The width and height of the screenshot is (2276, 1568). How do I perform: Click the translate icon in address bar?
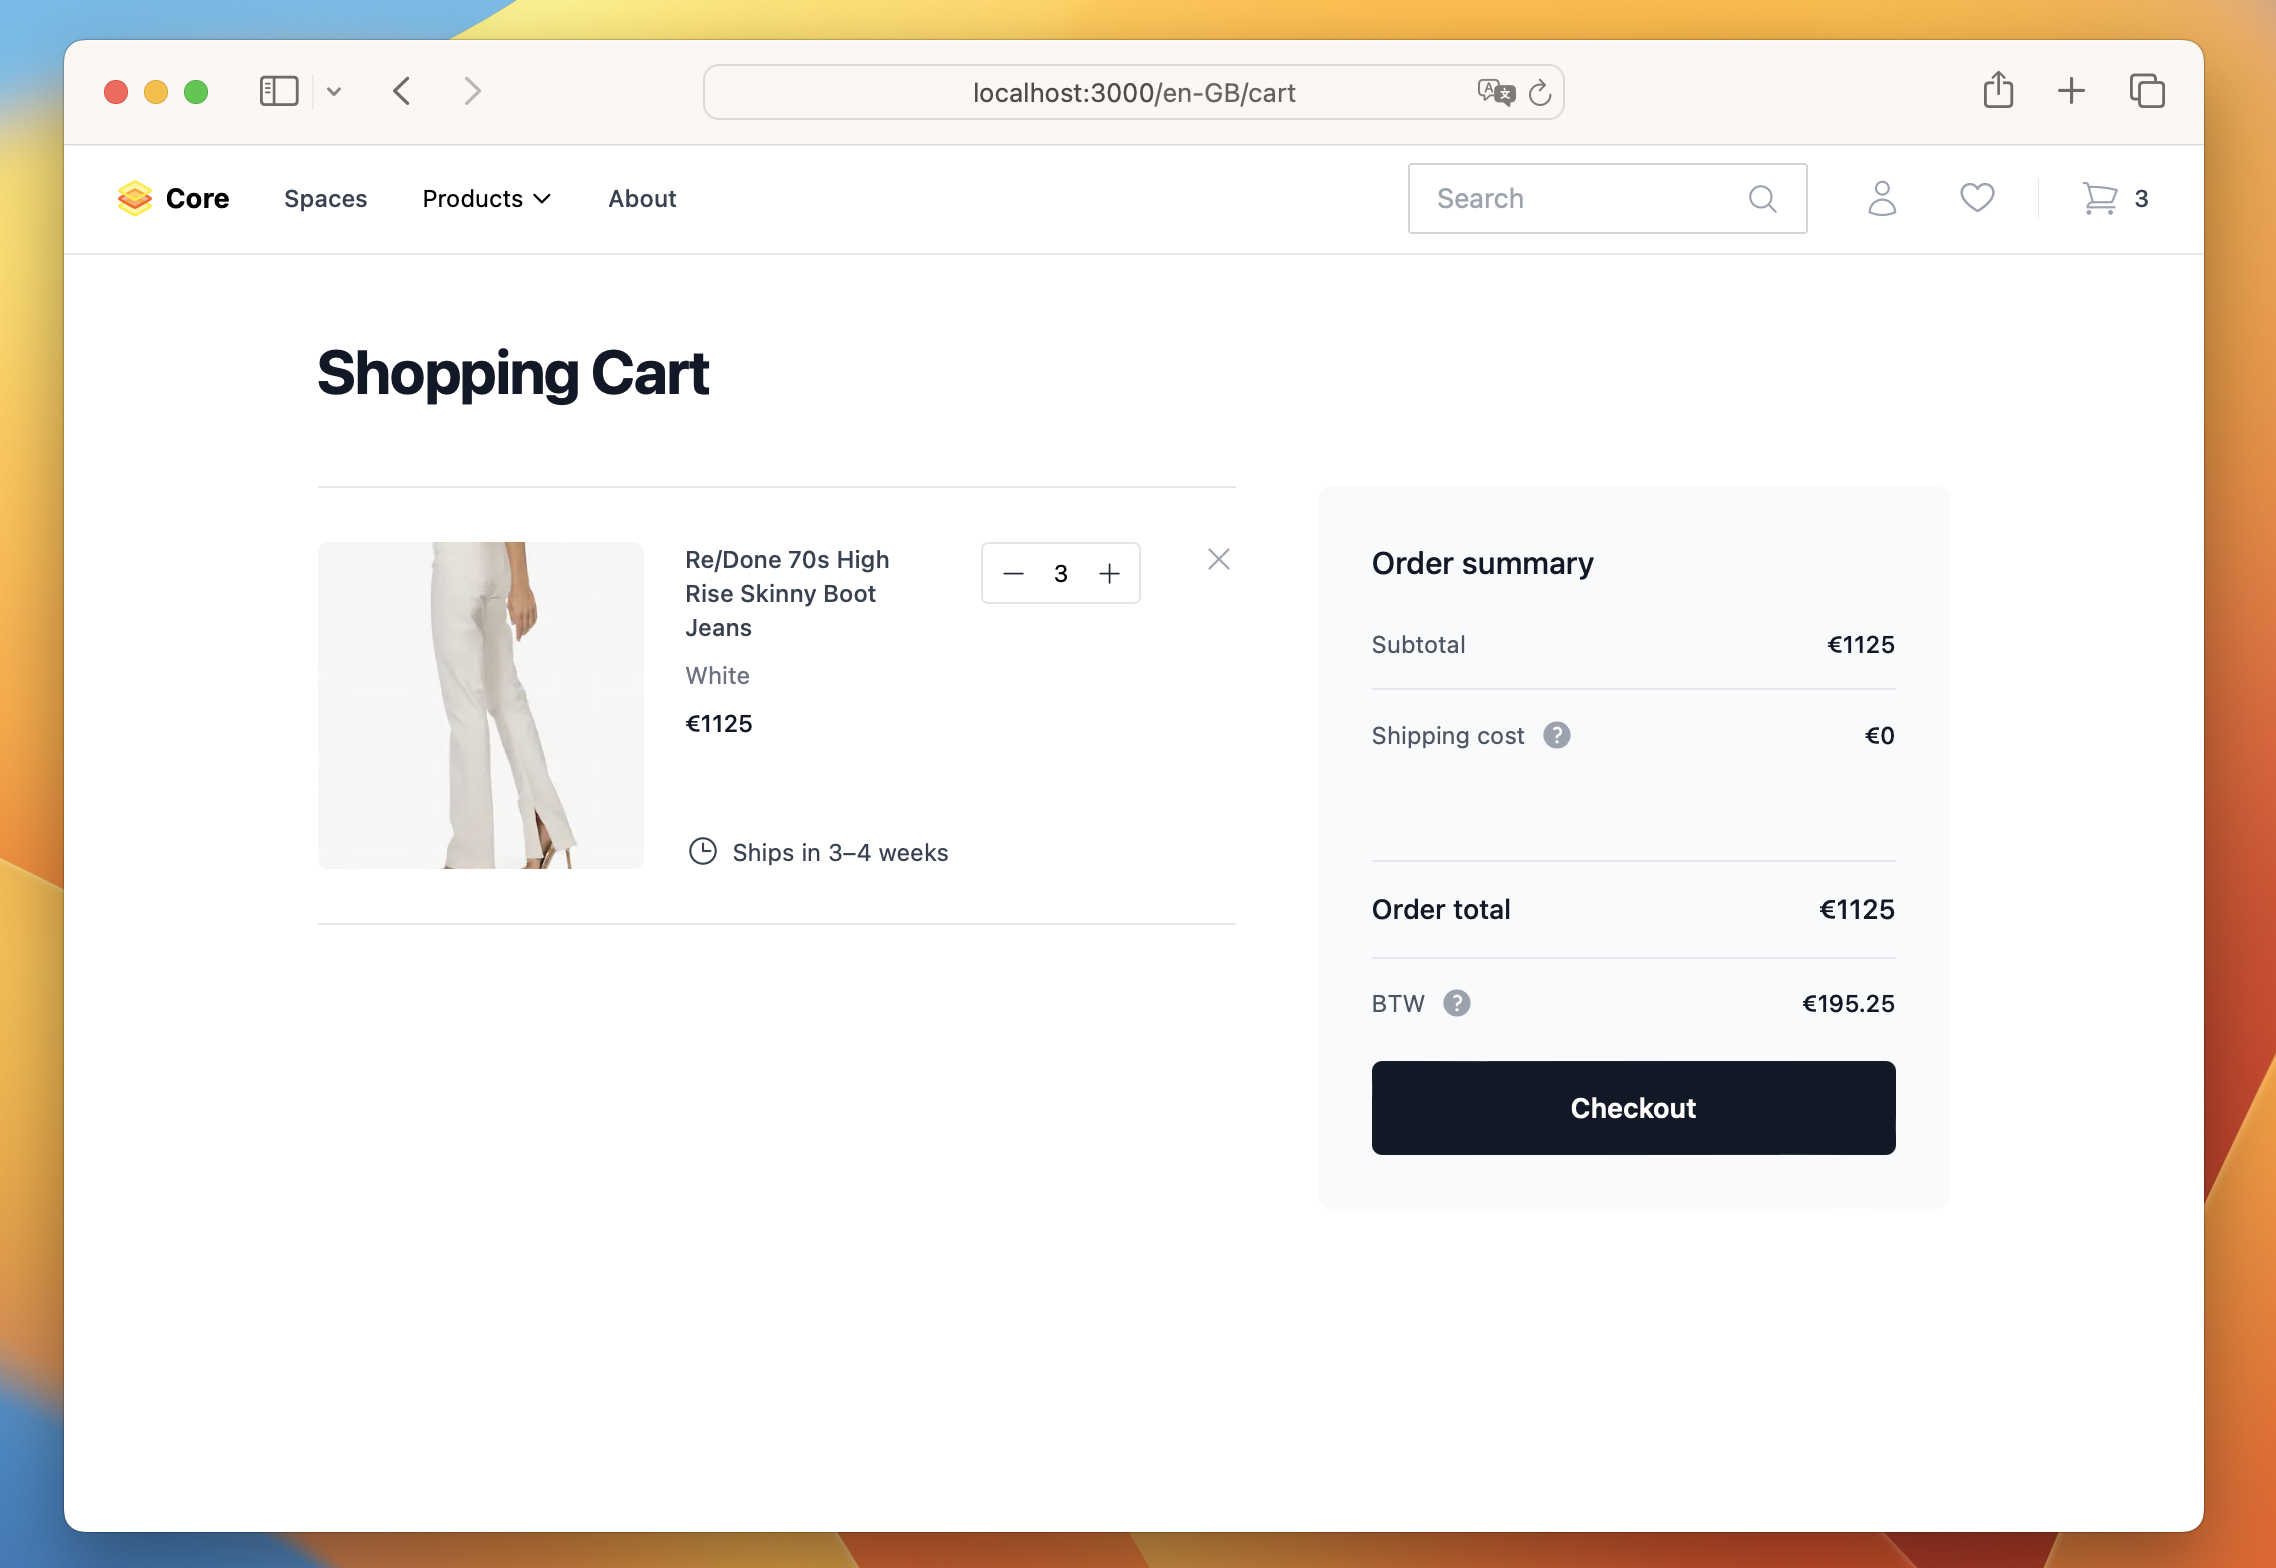point(1496,93)
